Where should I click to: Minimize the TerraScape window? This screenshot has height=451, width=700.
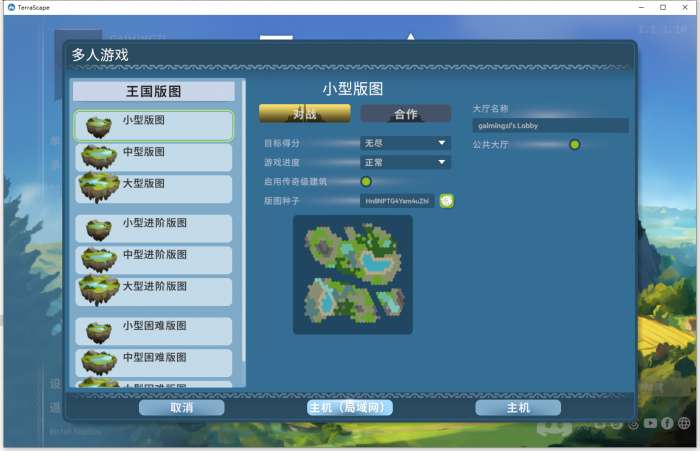pyautogui.click(x=641, y=7)
